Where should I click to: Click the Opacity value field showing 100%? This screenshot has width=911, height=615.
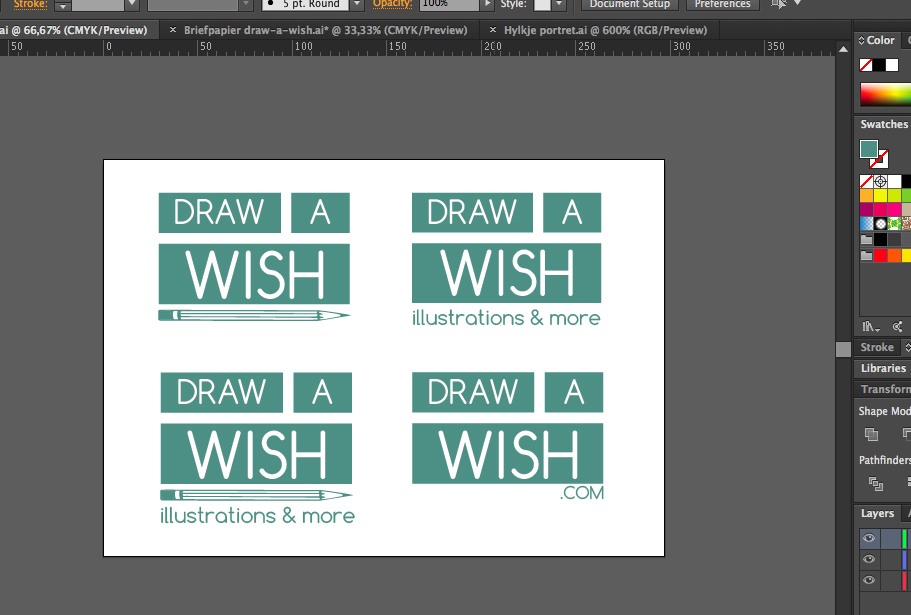(449, 4)
